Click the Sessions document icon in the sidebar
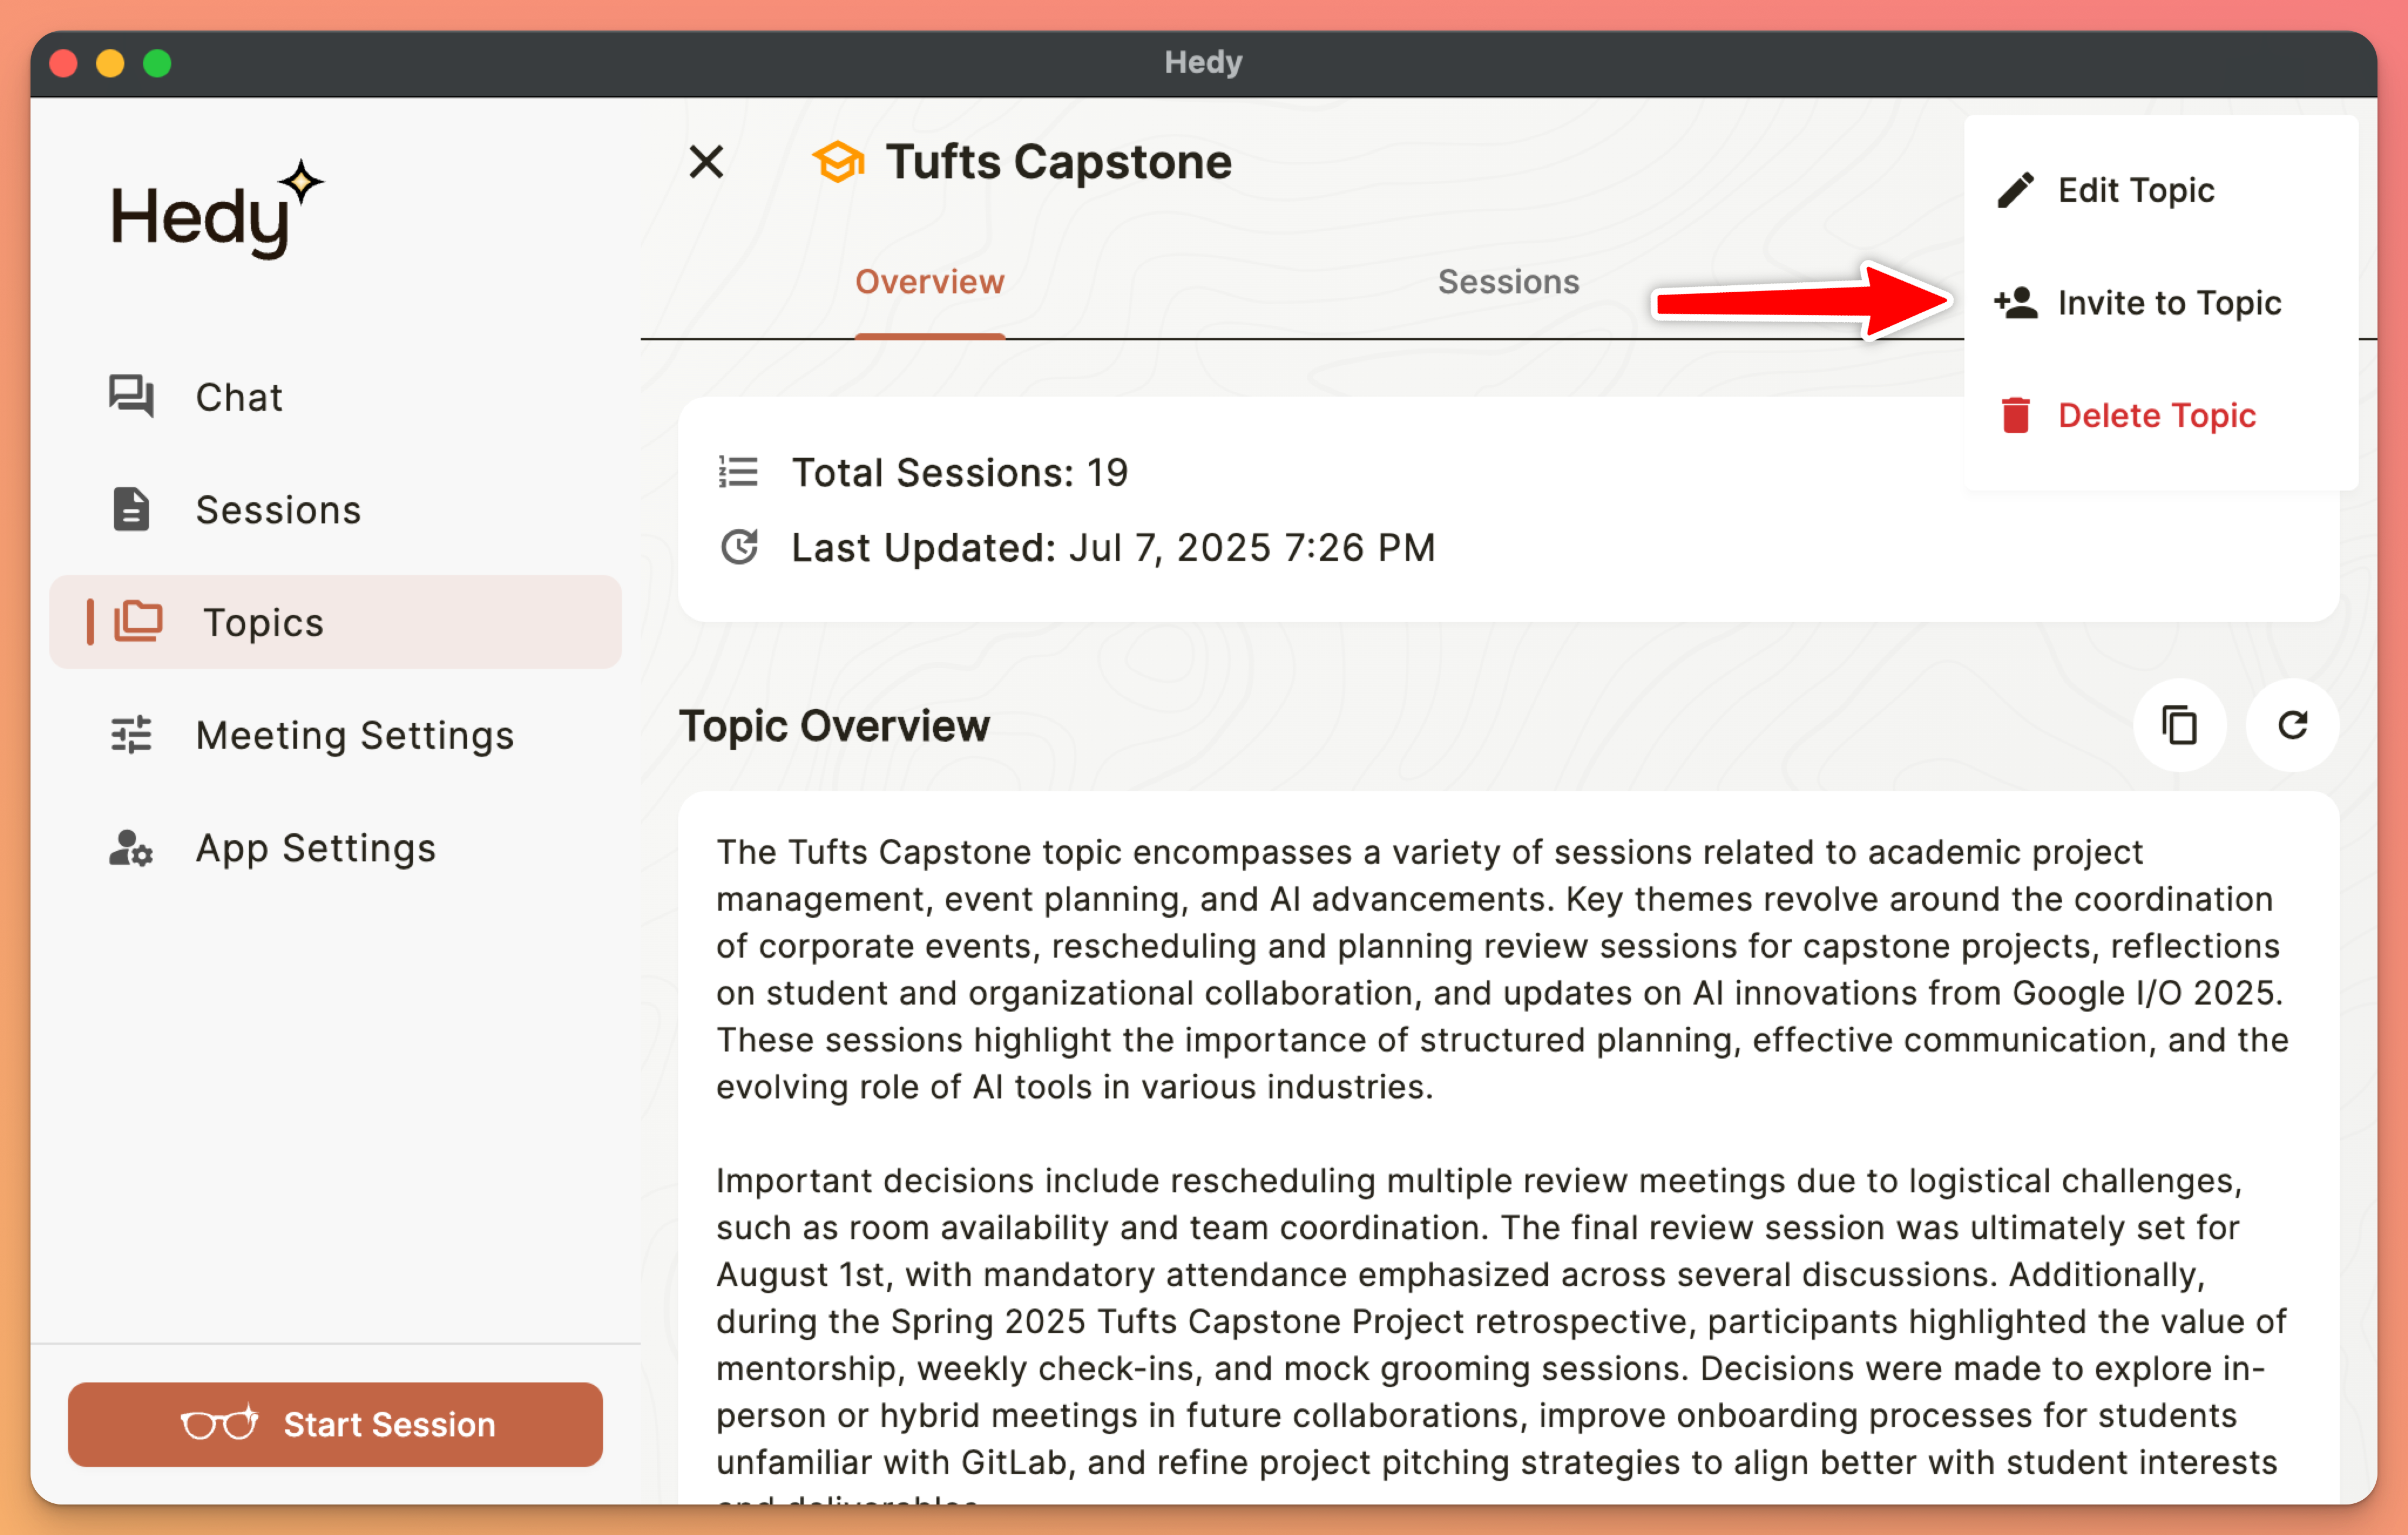 (131, 509)
